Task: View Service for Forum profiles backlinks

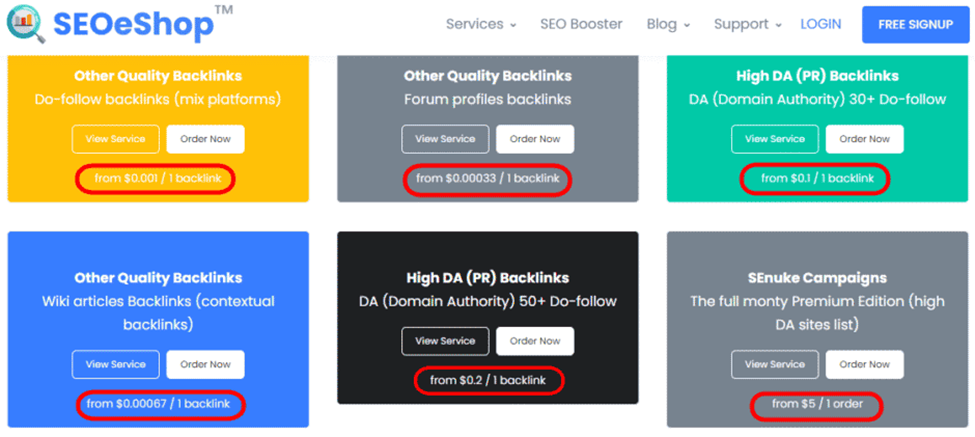Action: pyautogui.click(x=445, y=139)
